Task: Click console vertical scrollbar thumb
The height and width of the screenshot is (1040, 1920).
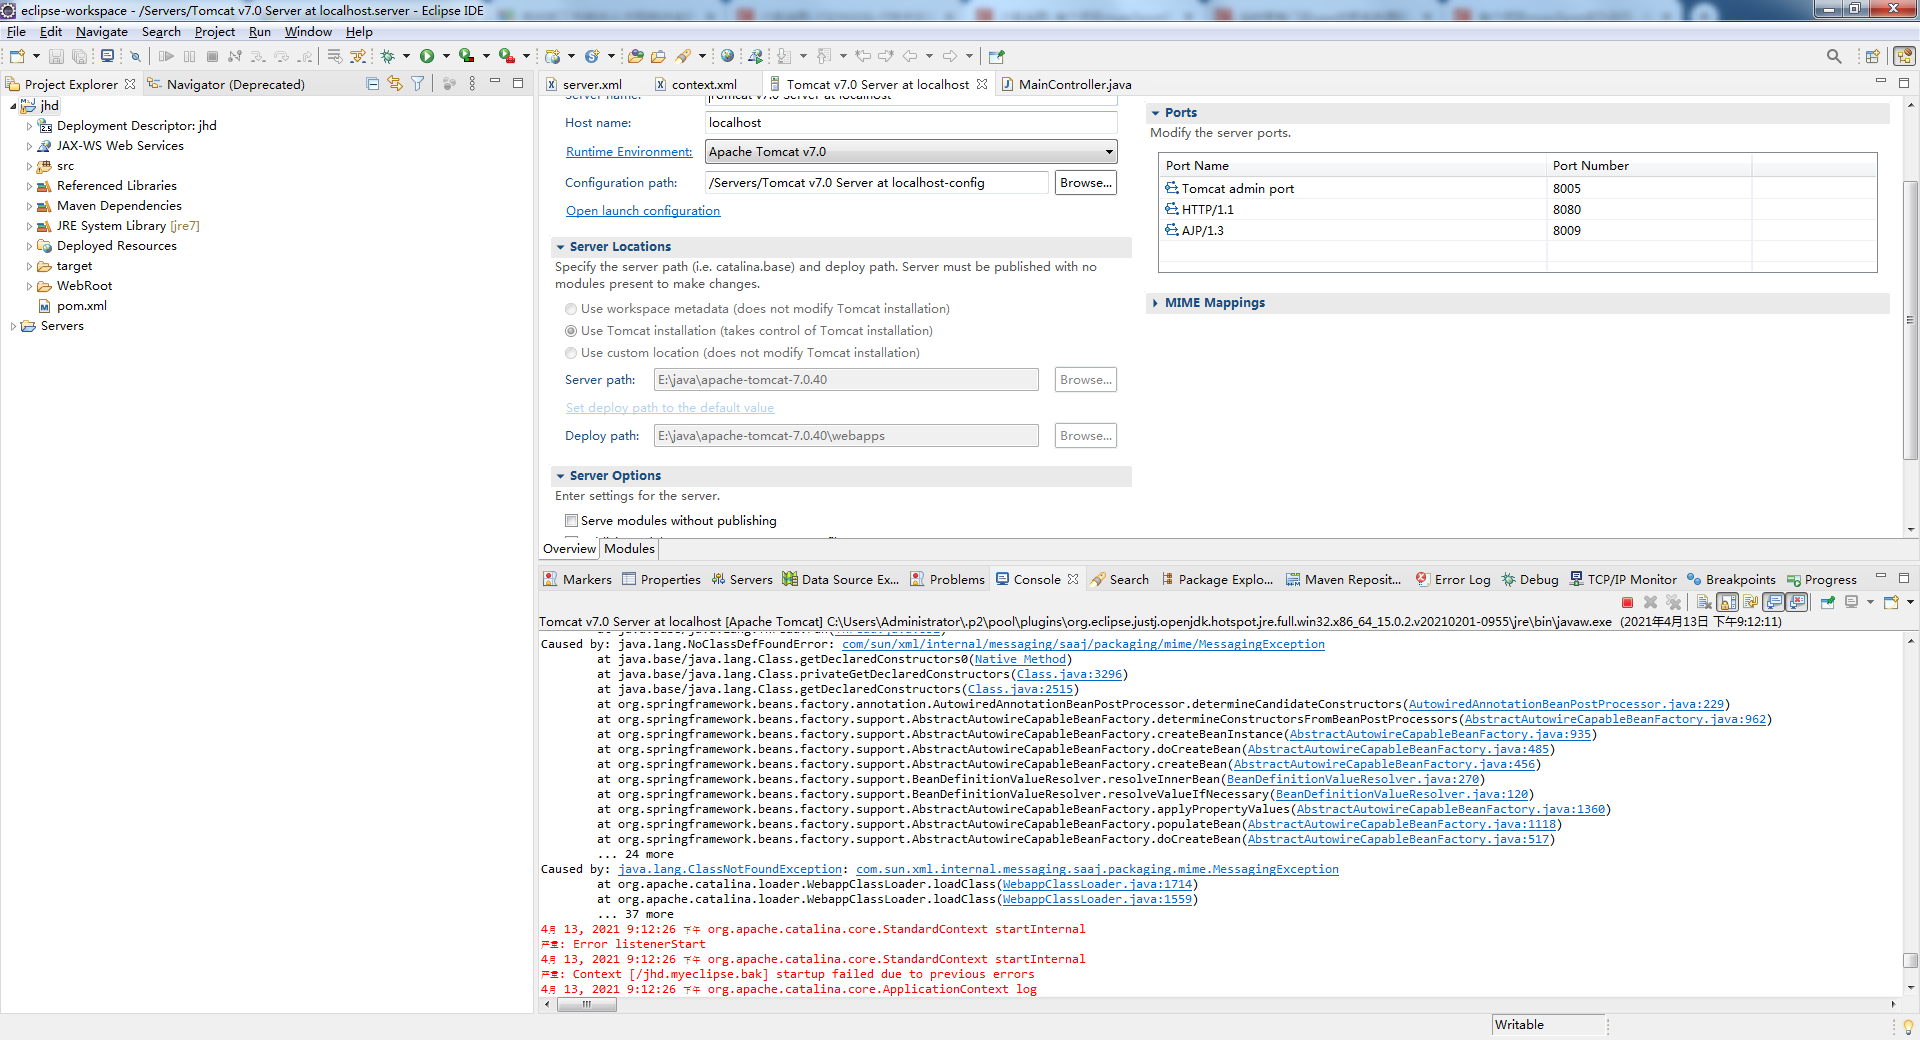Action: pyautogui.click(x=1910, y=961)
